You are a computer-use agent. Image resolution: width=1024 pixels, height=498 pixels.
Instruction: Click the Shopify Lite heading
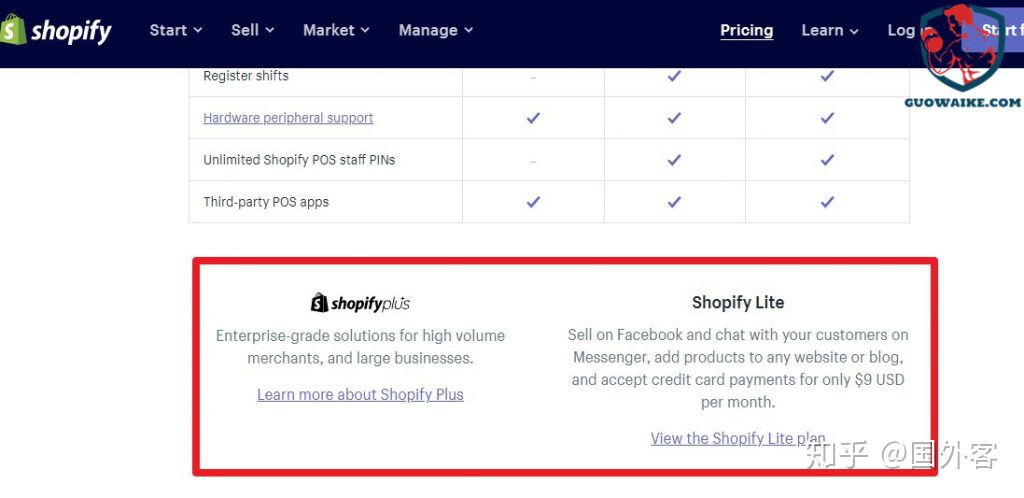[x=738, y=302]
